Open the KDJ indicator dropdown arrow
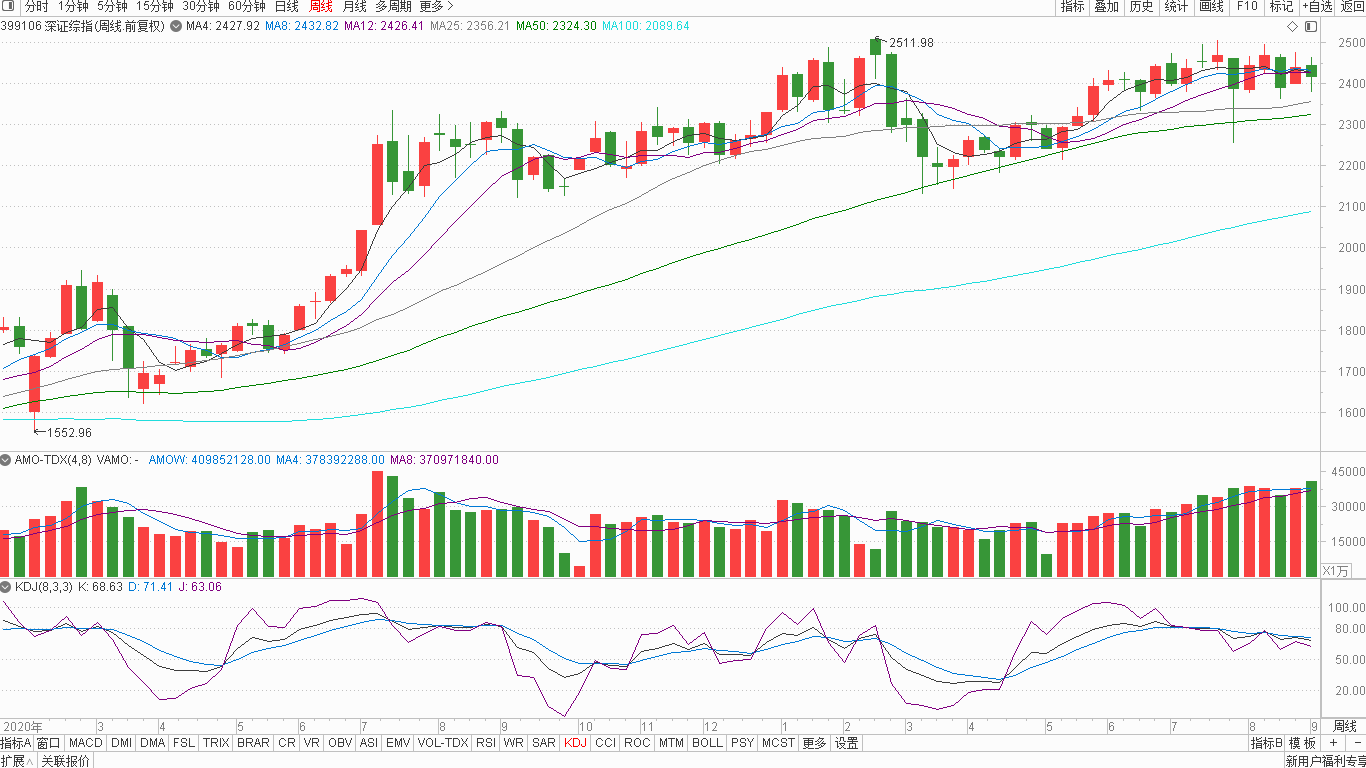1366x768 pixels. [x=6, y=587]
